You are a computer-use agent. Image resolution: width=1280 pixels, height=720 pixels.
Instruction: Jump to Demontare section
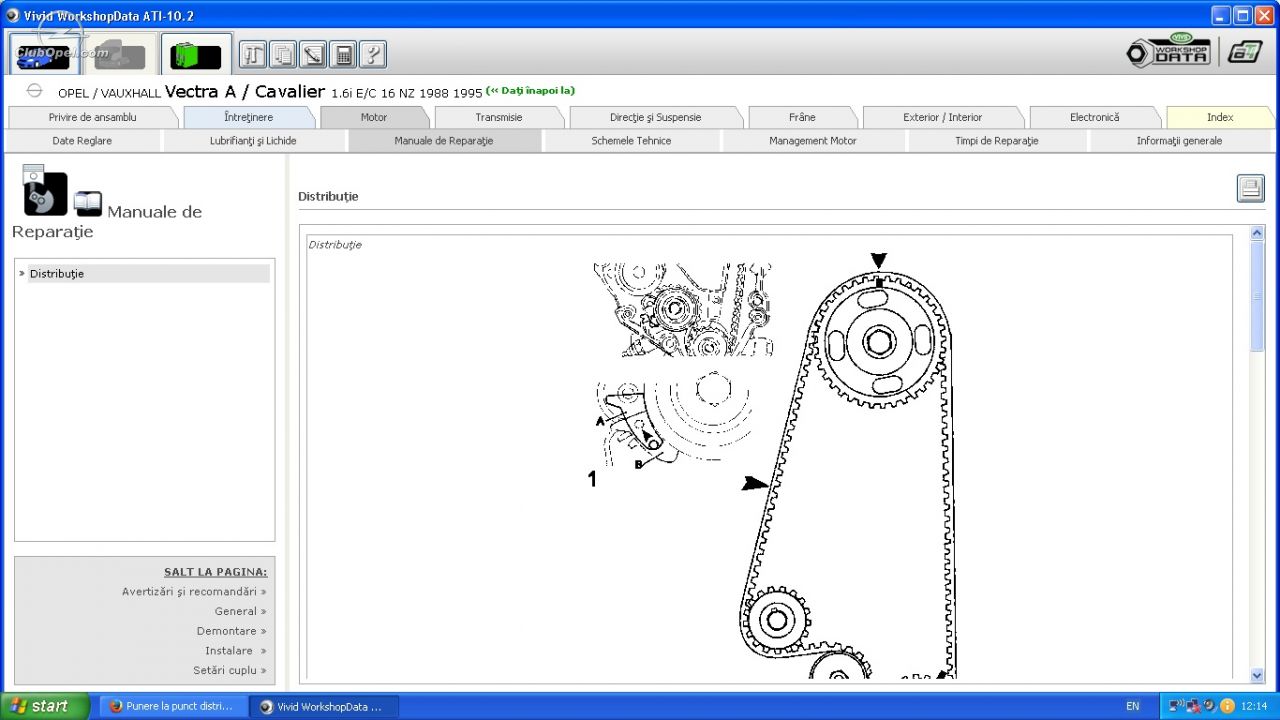coord(231,631)
